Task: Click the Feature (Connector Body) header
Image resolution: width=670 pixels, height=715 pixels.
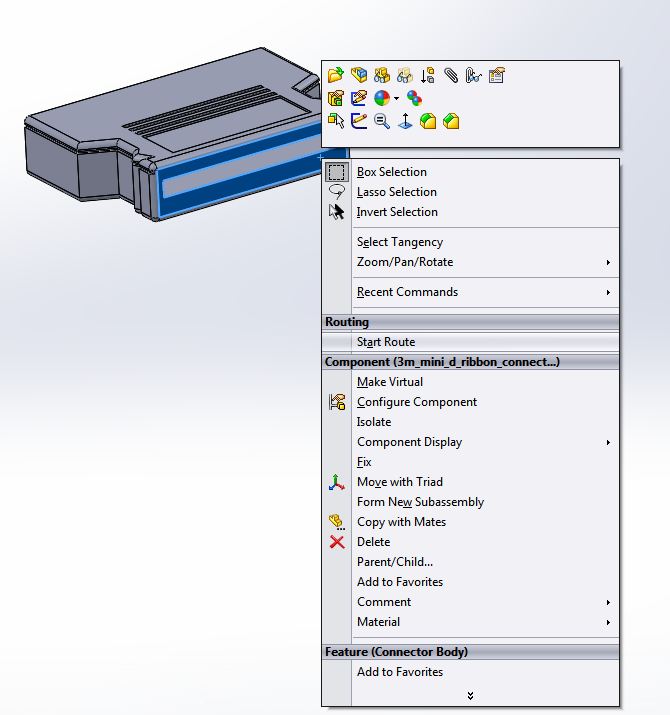Action: coord(470,652)
